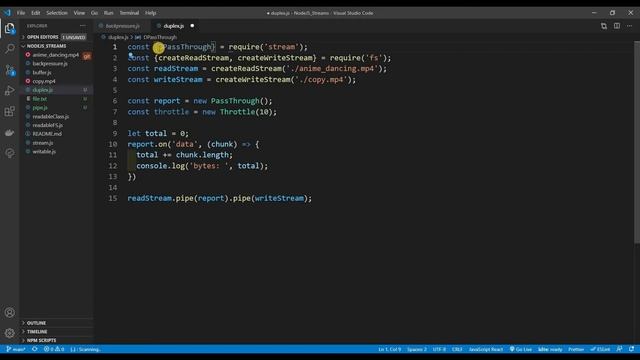Click Synchronize Changes icon in status bar
The height and width of the screenshot is (360, 640).
[x=35, y=349]
